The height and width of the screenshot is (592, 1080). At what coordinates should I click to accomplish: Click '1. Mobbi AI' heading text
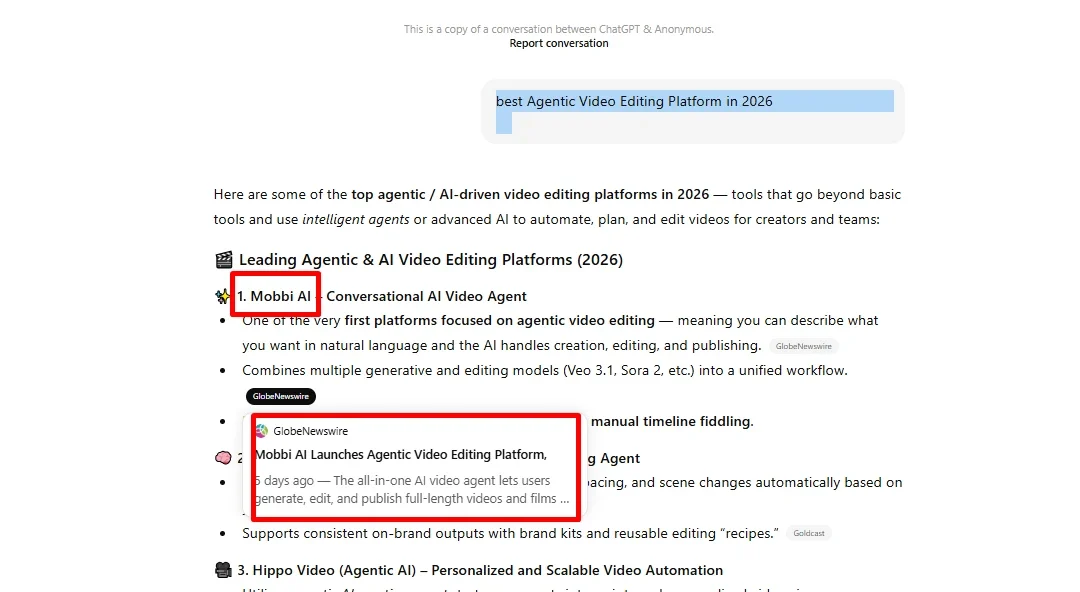pyautogui.click(x=274, y=296)
